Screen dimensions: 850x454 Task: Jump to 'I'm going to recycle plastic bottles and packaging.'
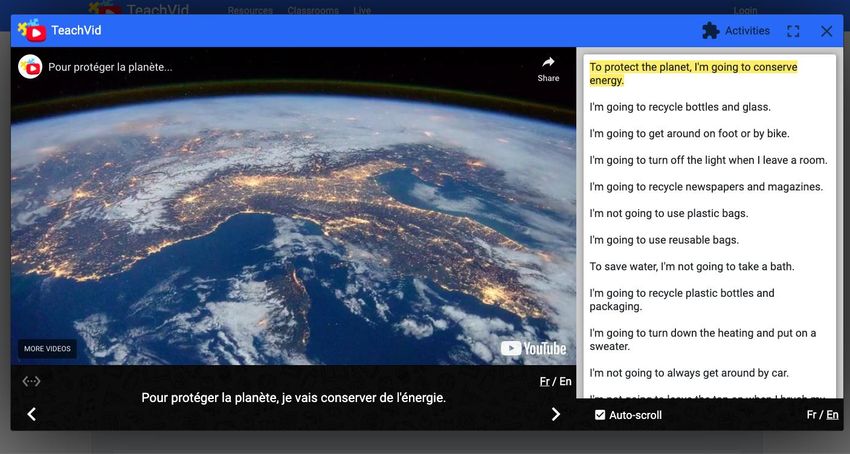[x=682, y=299]
